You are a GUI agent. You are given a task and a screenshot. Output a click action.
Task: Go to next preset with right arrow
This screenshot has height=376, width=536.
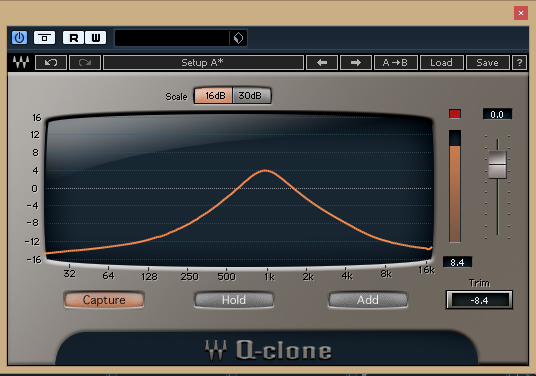point(356,63)
